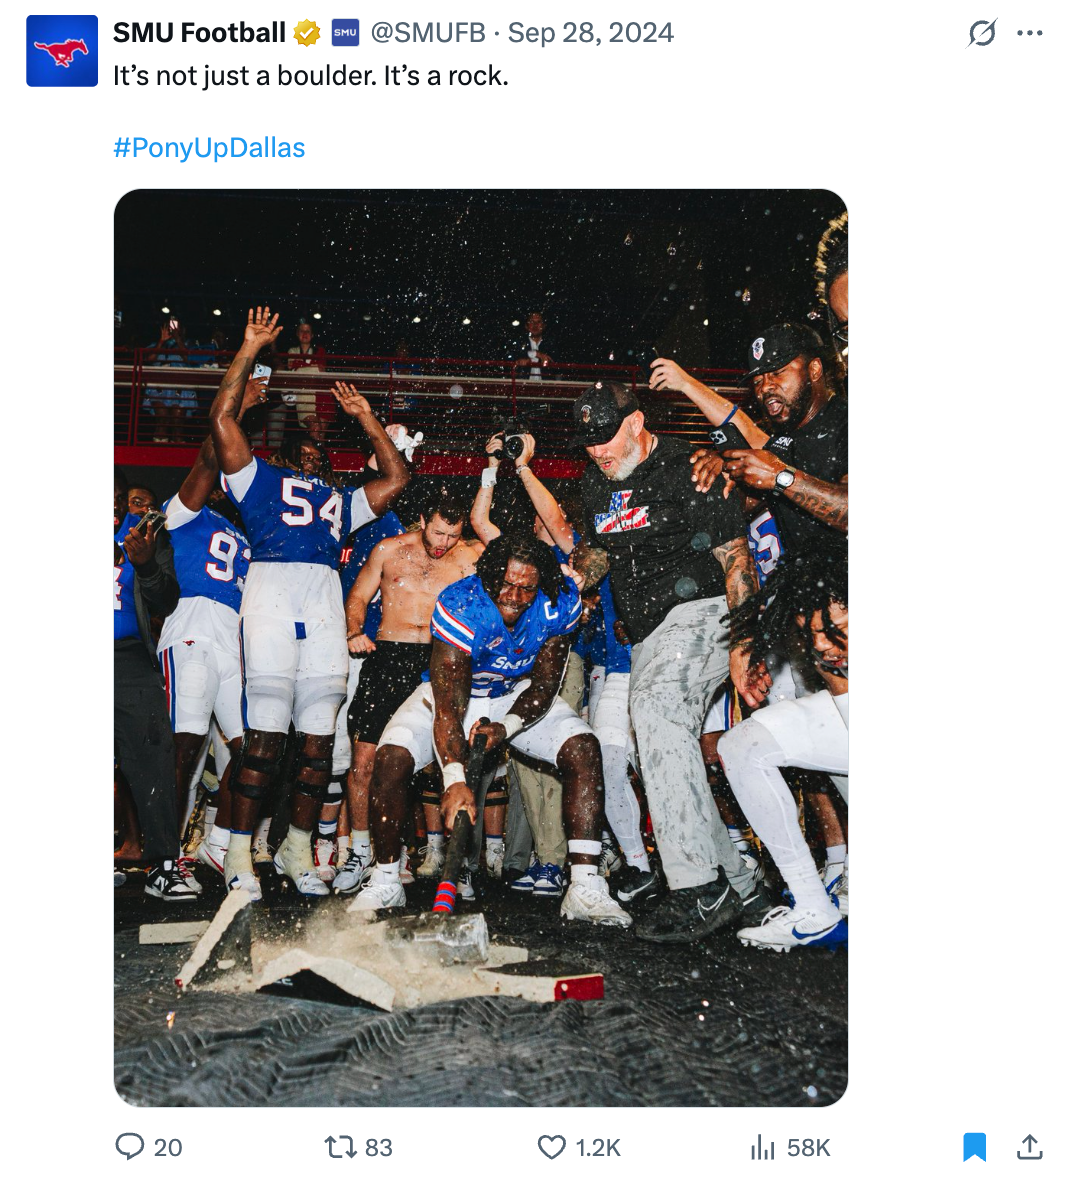
Task: Share the post via upload arrow icon
Action: pyautogui.click(x=1030, y=1146)
